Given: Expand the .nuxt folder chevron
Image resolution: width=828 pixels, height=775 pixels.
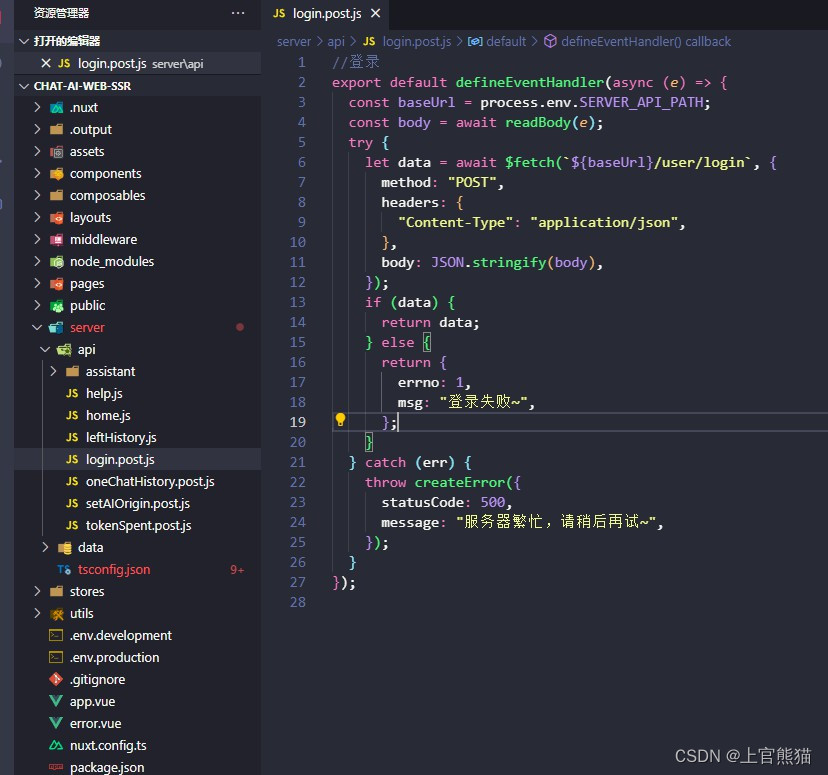Looking at the screenshot, I should coord(37,107).
